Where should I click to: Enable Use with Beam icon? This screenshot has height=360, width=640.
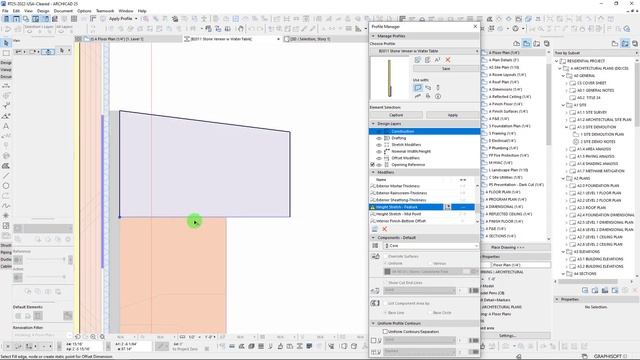tap(428, 87)
